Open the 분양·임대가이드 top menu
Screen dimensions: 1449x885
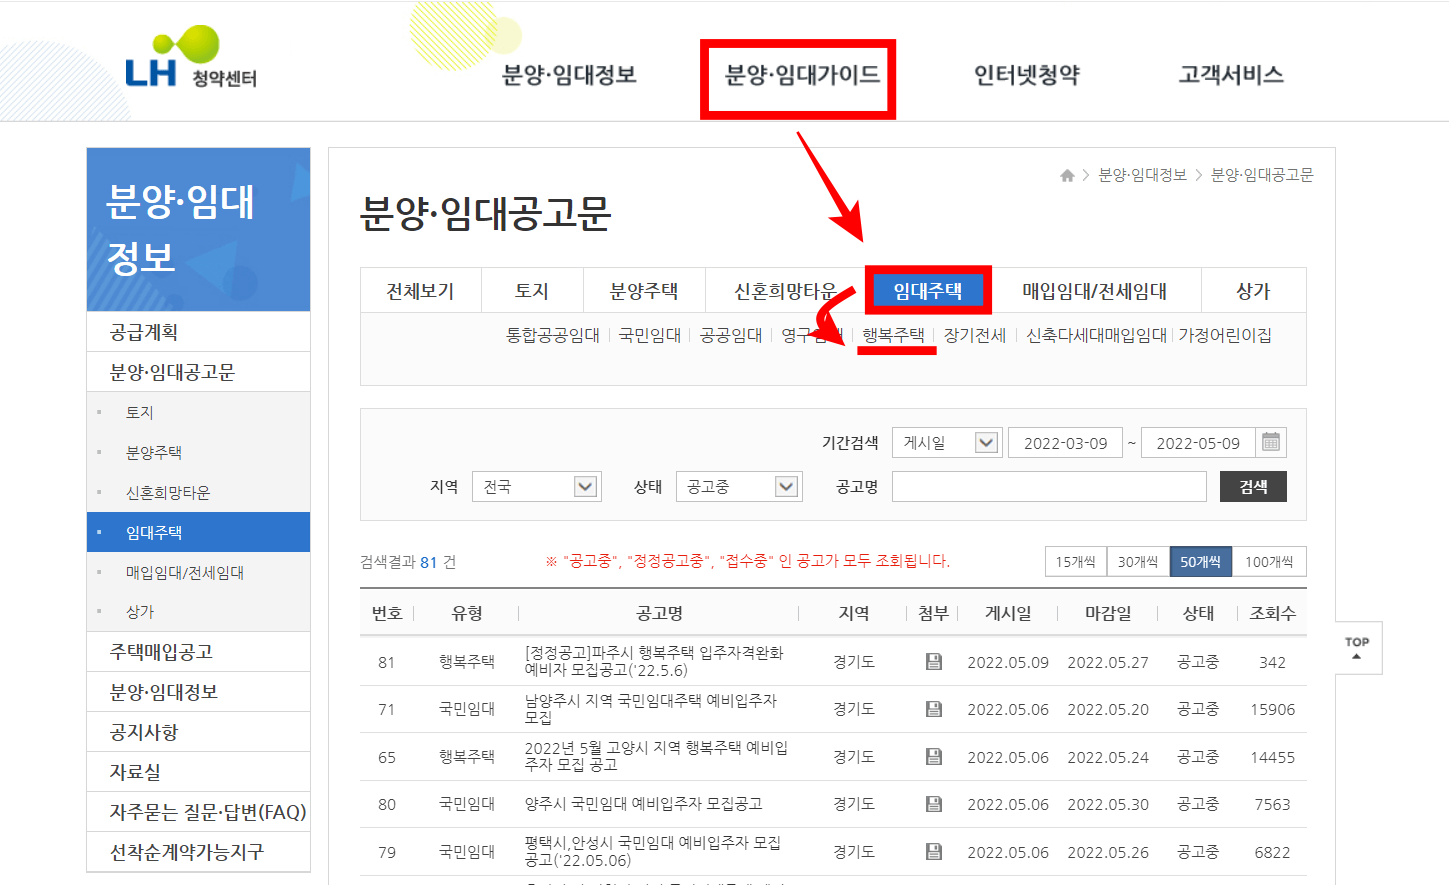coord(802,74)
